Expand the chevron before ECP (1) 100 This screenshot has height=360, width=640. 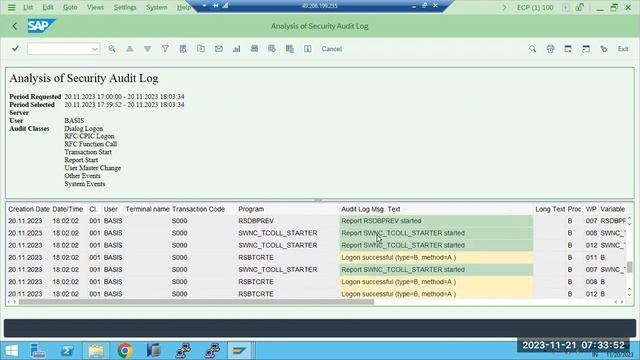(504, 7)
